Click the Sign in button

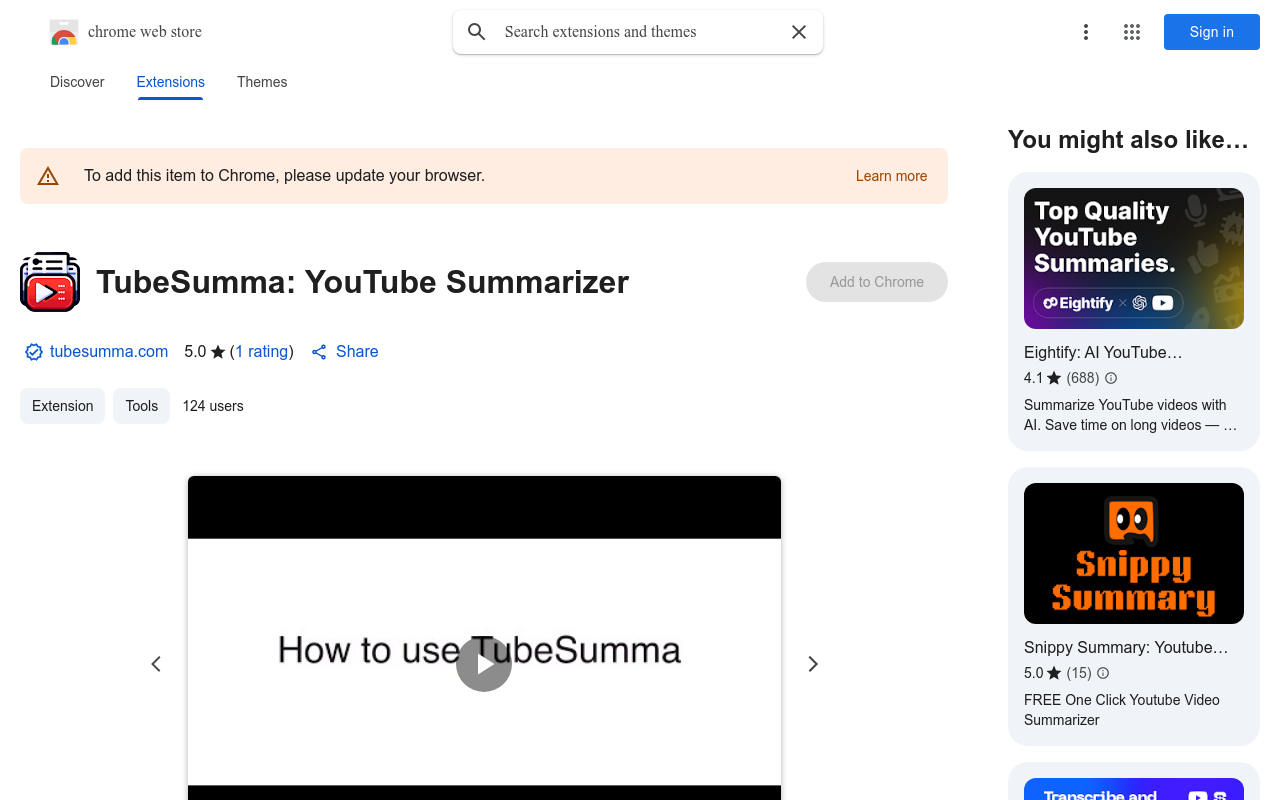pos(1212,32)
